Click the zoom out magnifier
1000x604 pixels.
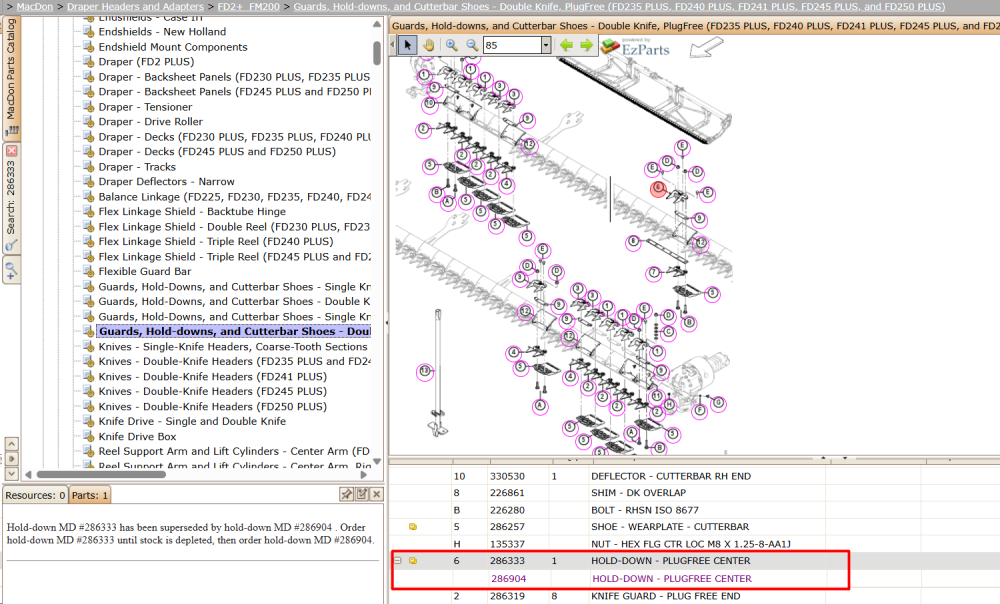tap(472, 45)
